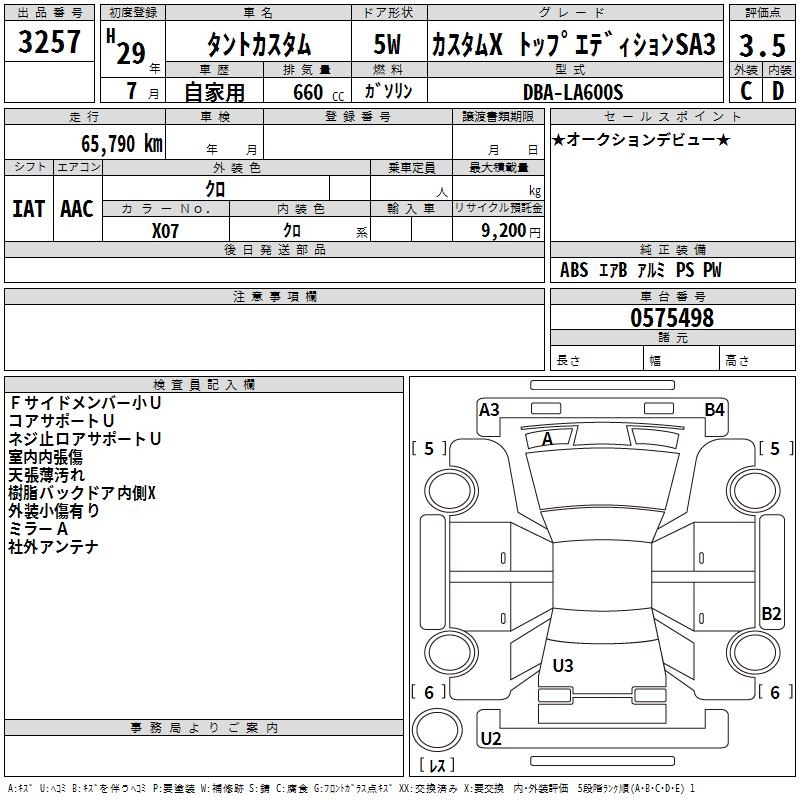
Task: Click the windshield mark A on diagram
Action: click(x=547, y=438)
